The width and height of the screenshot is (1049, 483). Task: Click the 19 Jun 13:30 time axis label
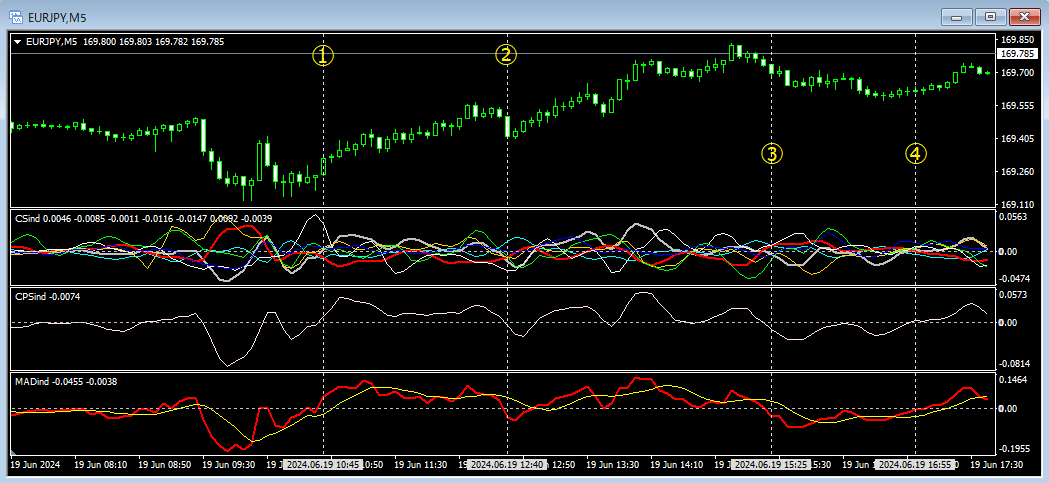[613, 464]
